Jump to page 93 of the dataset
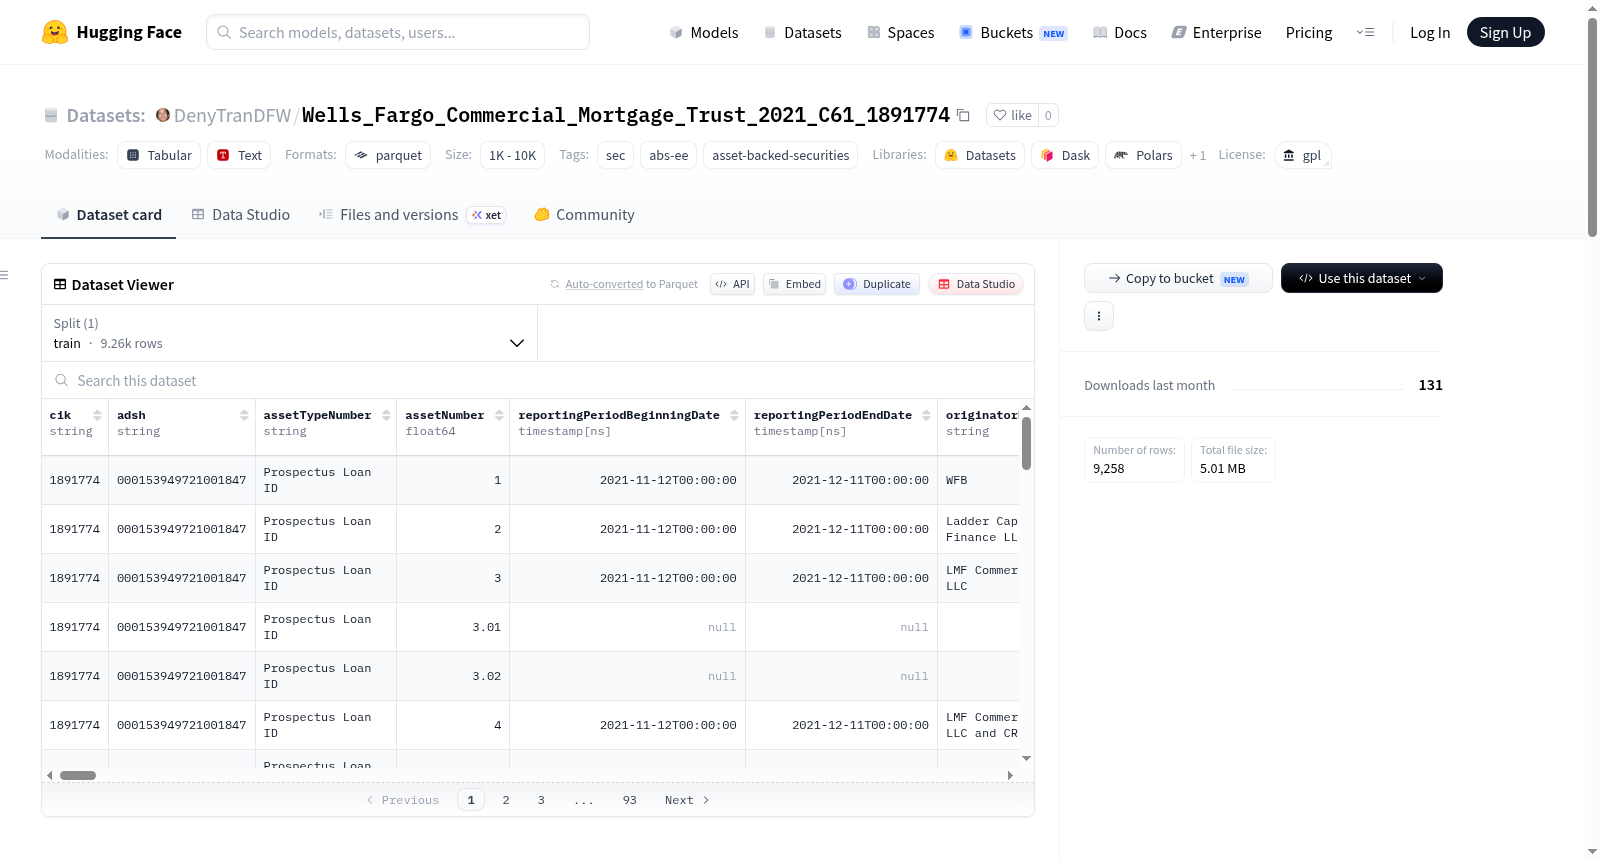 pos(630,800)
